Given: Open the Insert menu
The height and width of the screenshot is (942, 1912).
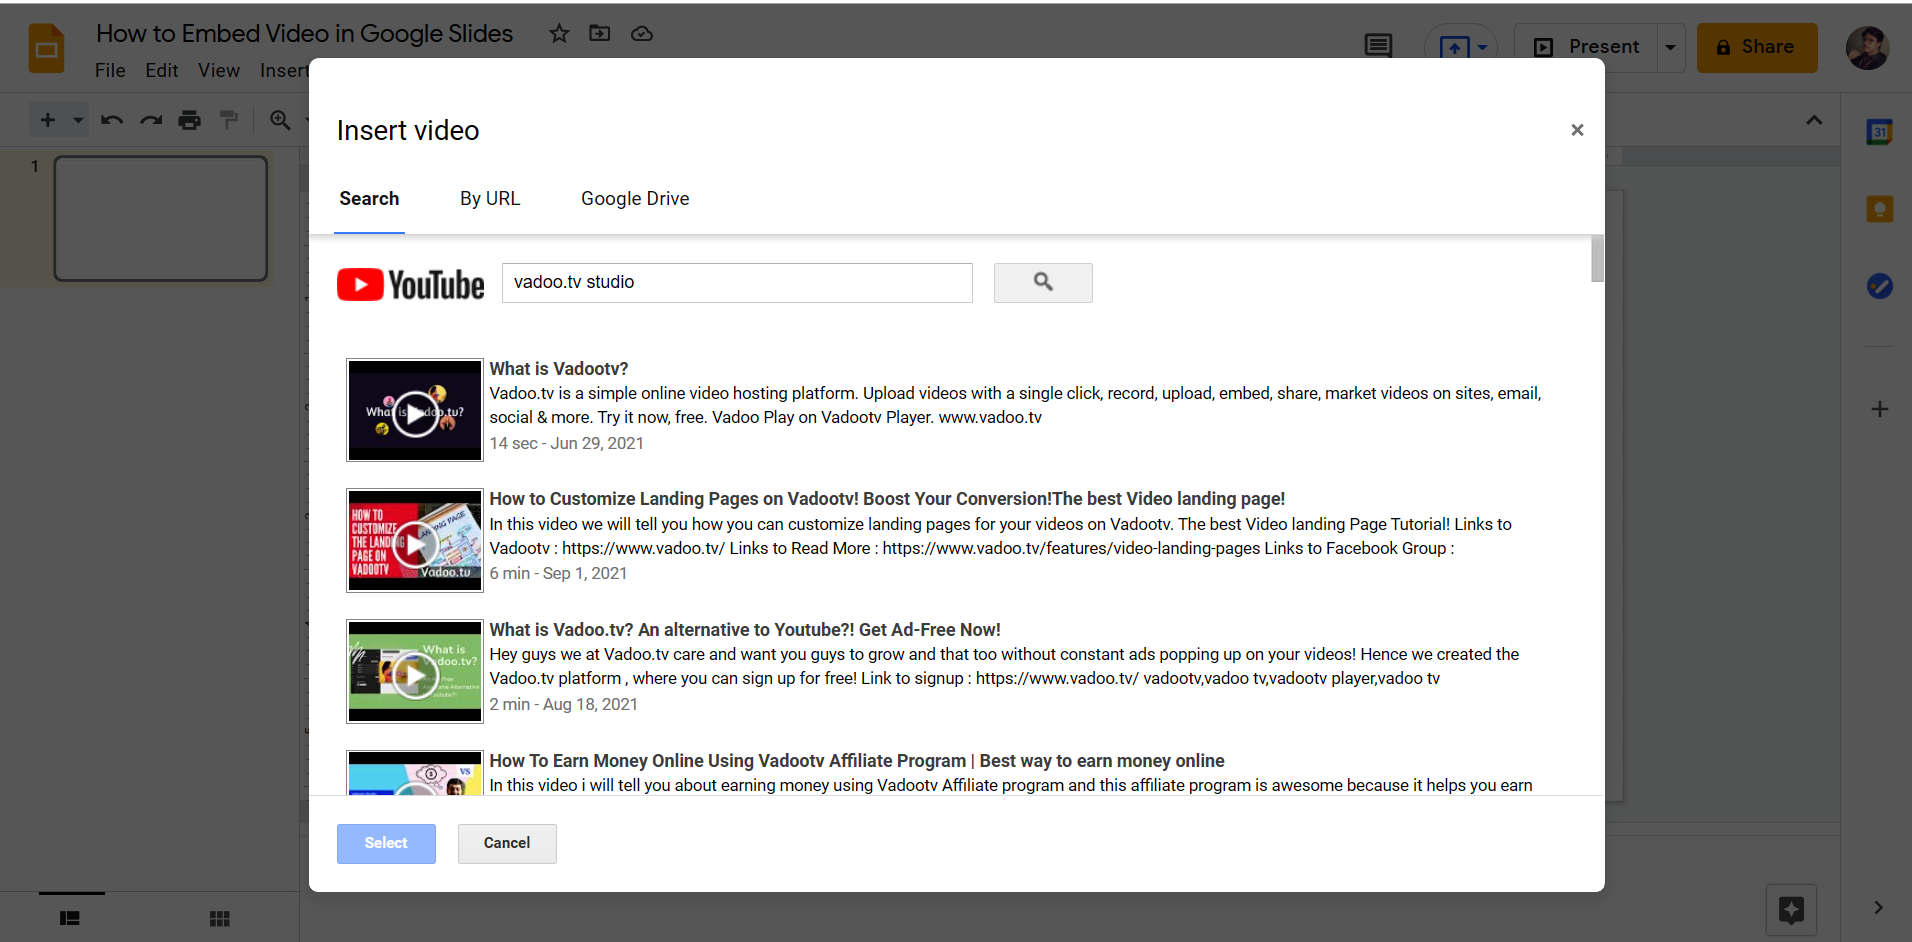Looking at the screenshot, I should (284, 70).
